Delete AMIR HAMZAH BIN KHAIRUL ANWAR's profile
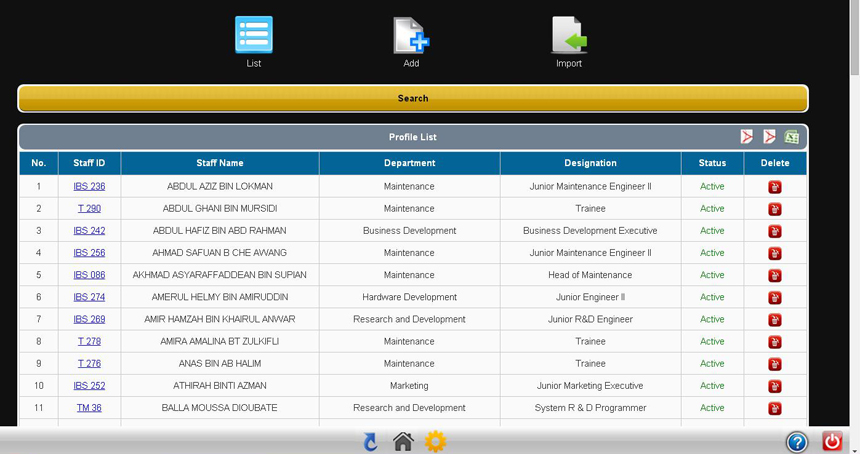The width and height of the screenshot is (860, 454). tap(774, 320)
